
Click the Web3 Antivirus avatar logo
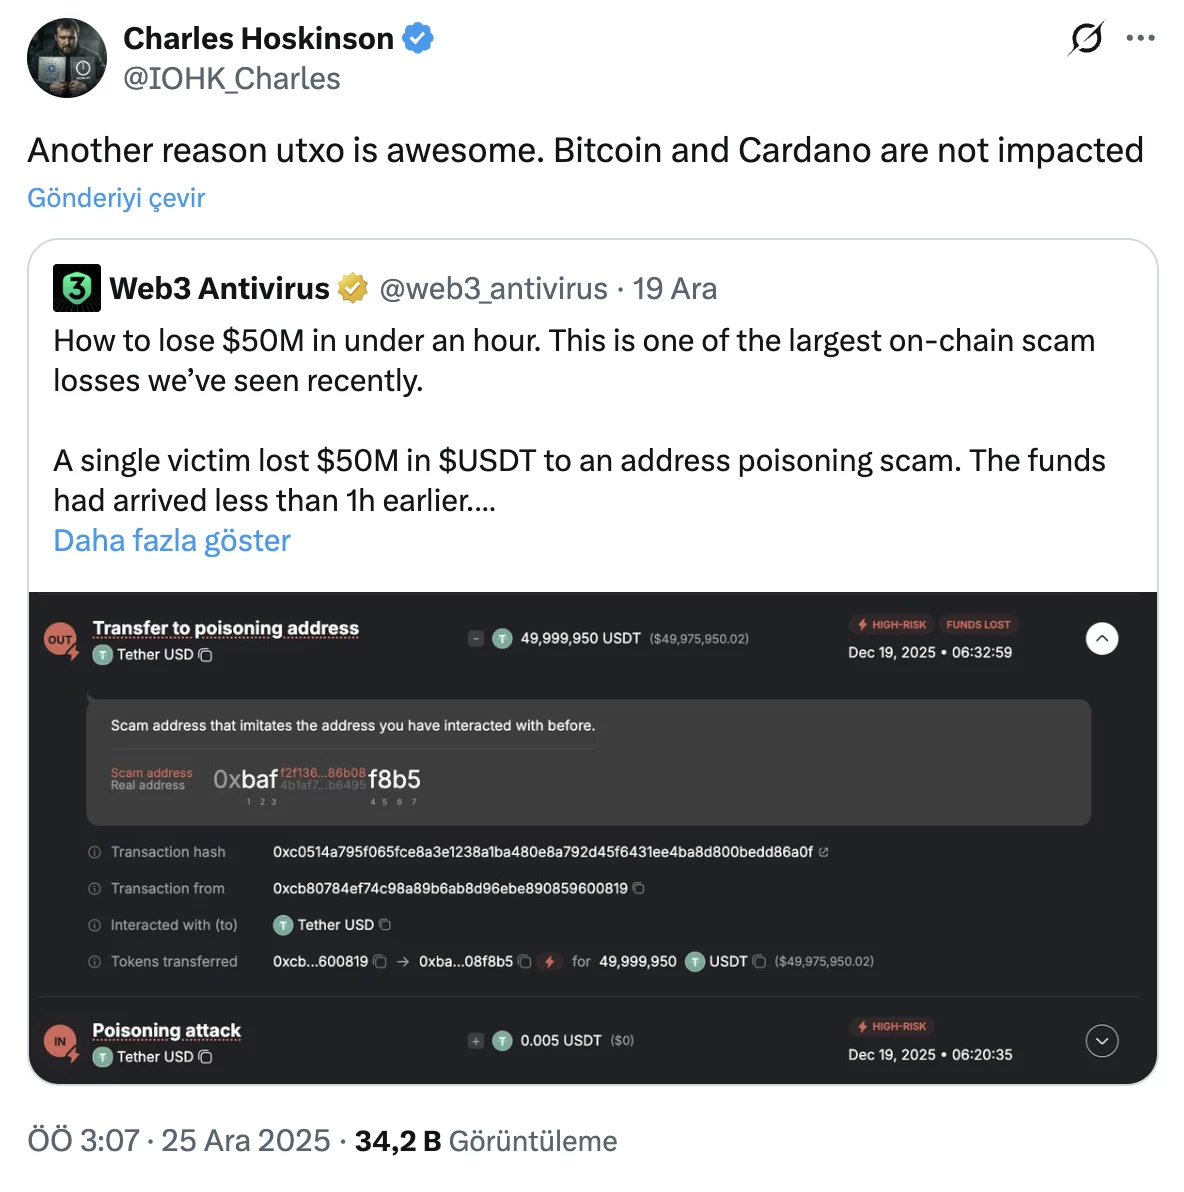pos(77,288)
